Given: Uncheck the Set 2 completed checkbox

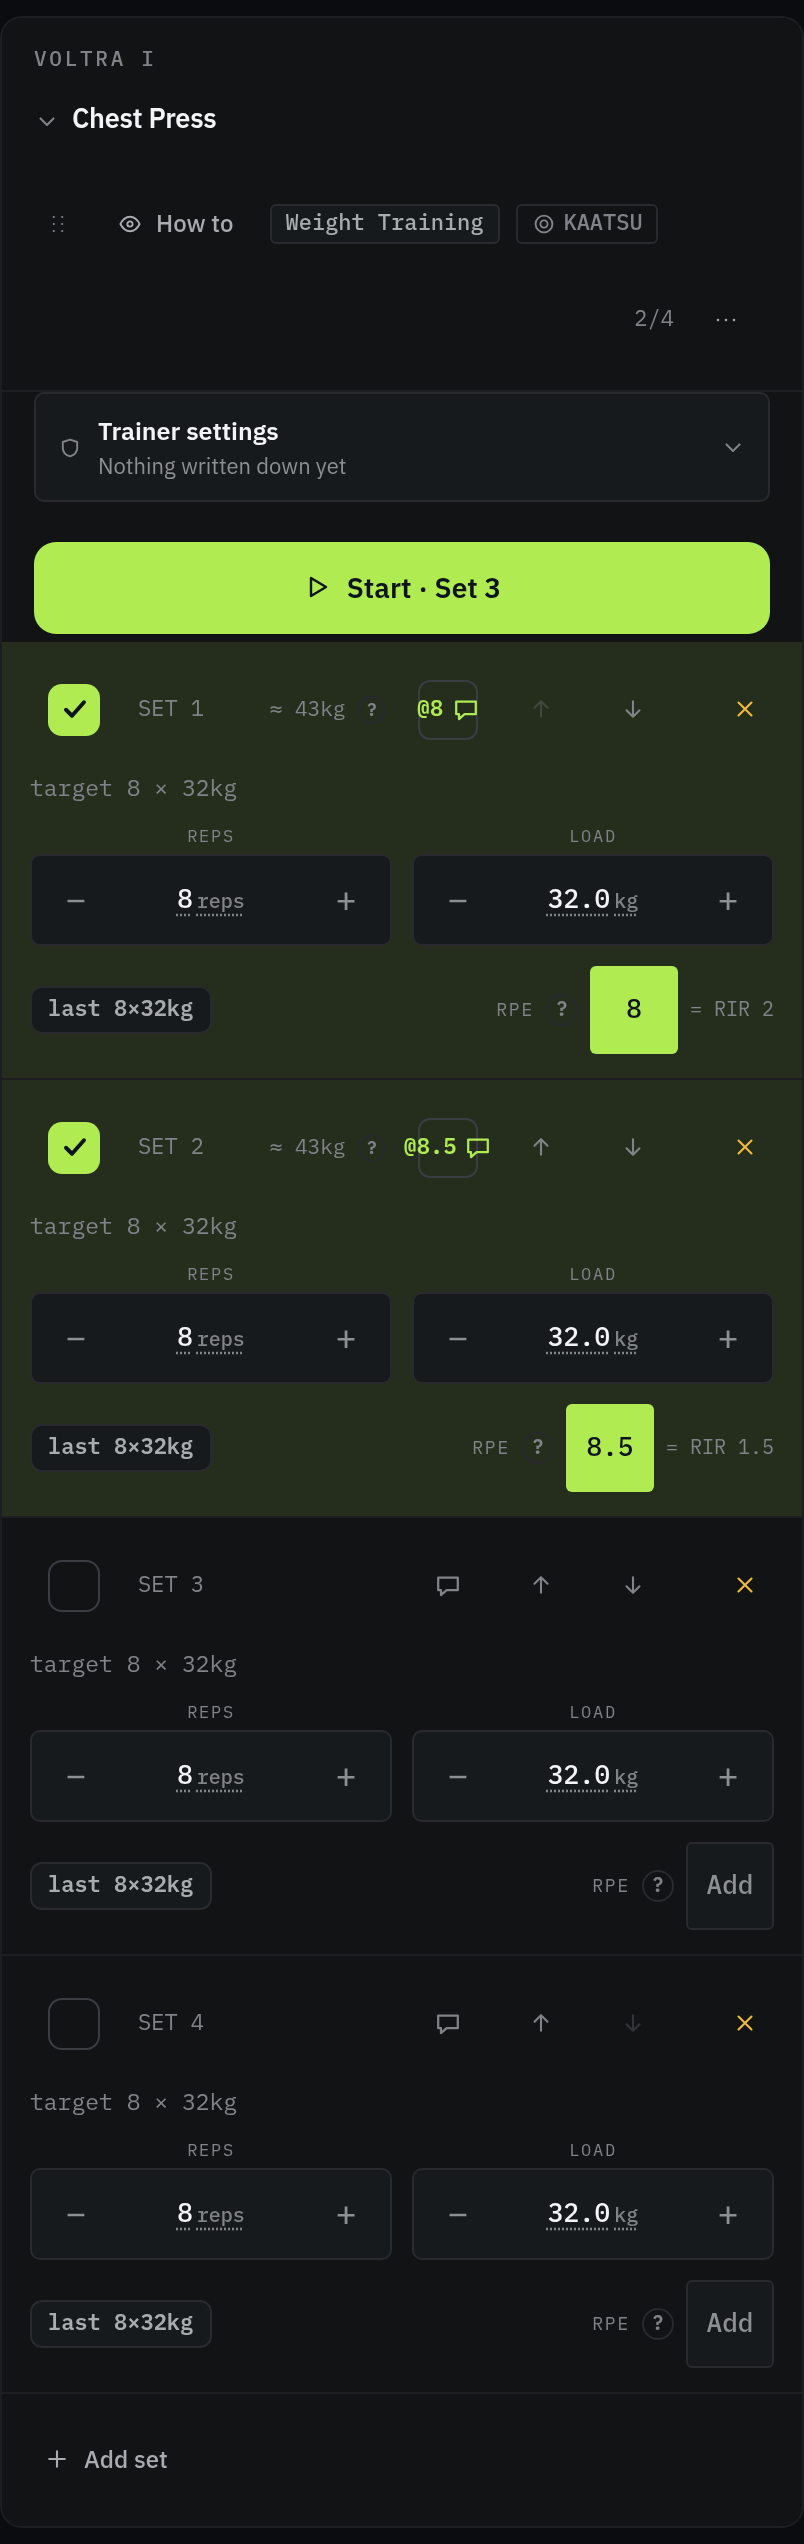Looking at the screenshot, I should tap(74, 1148).
